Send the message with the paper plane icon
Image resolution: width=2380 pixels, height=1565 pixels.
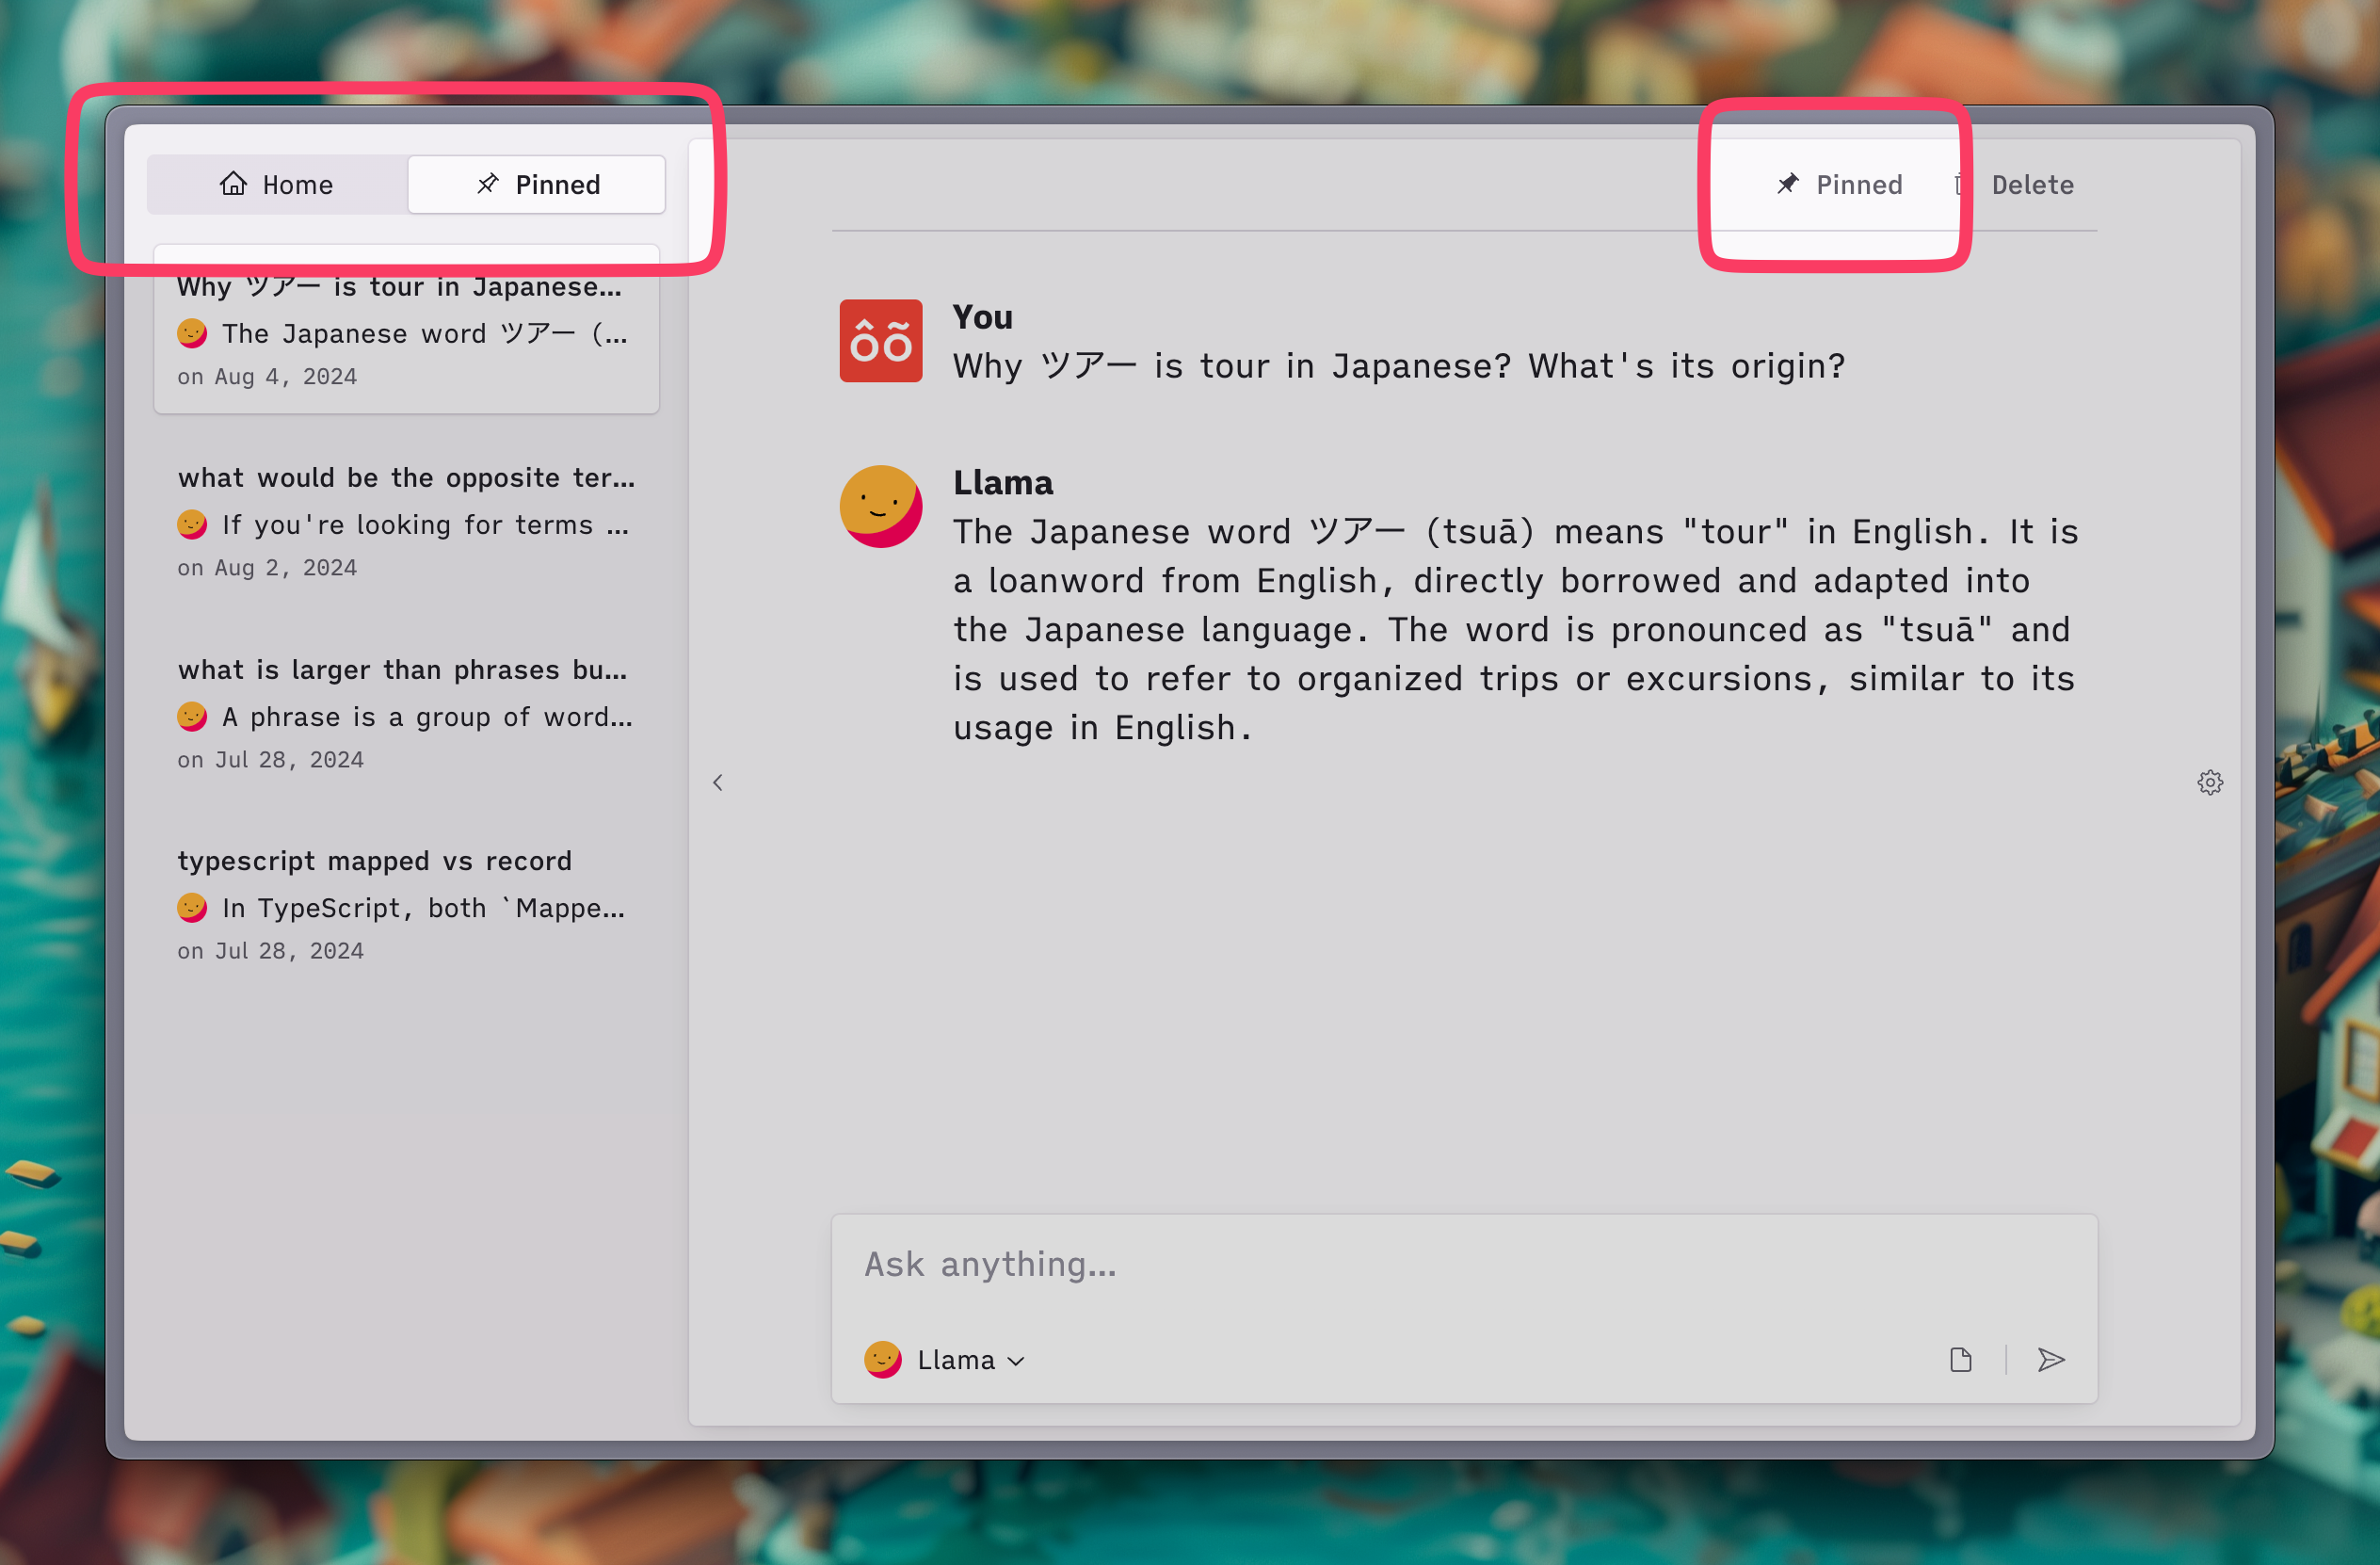tap(2051, 1360)
